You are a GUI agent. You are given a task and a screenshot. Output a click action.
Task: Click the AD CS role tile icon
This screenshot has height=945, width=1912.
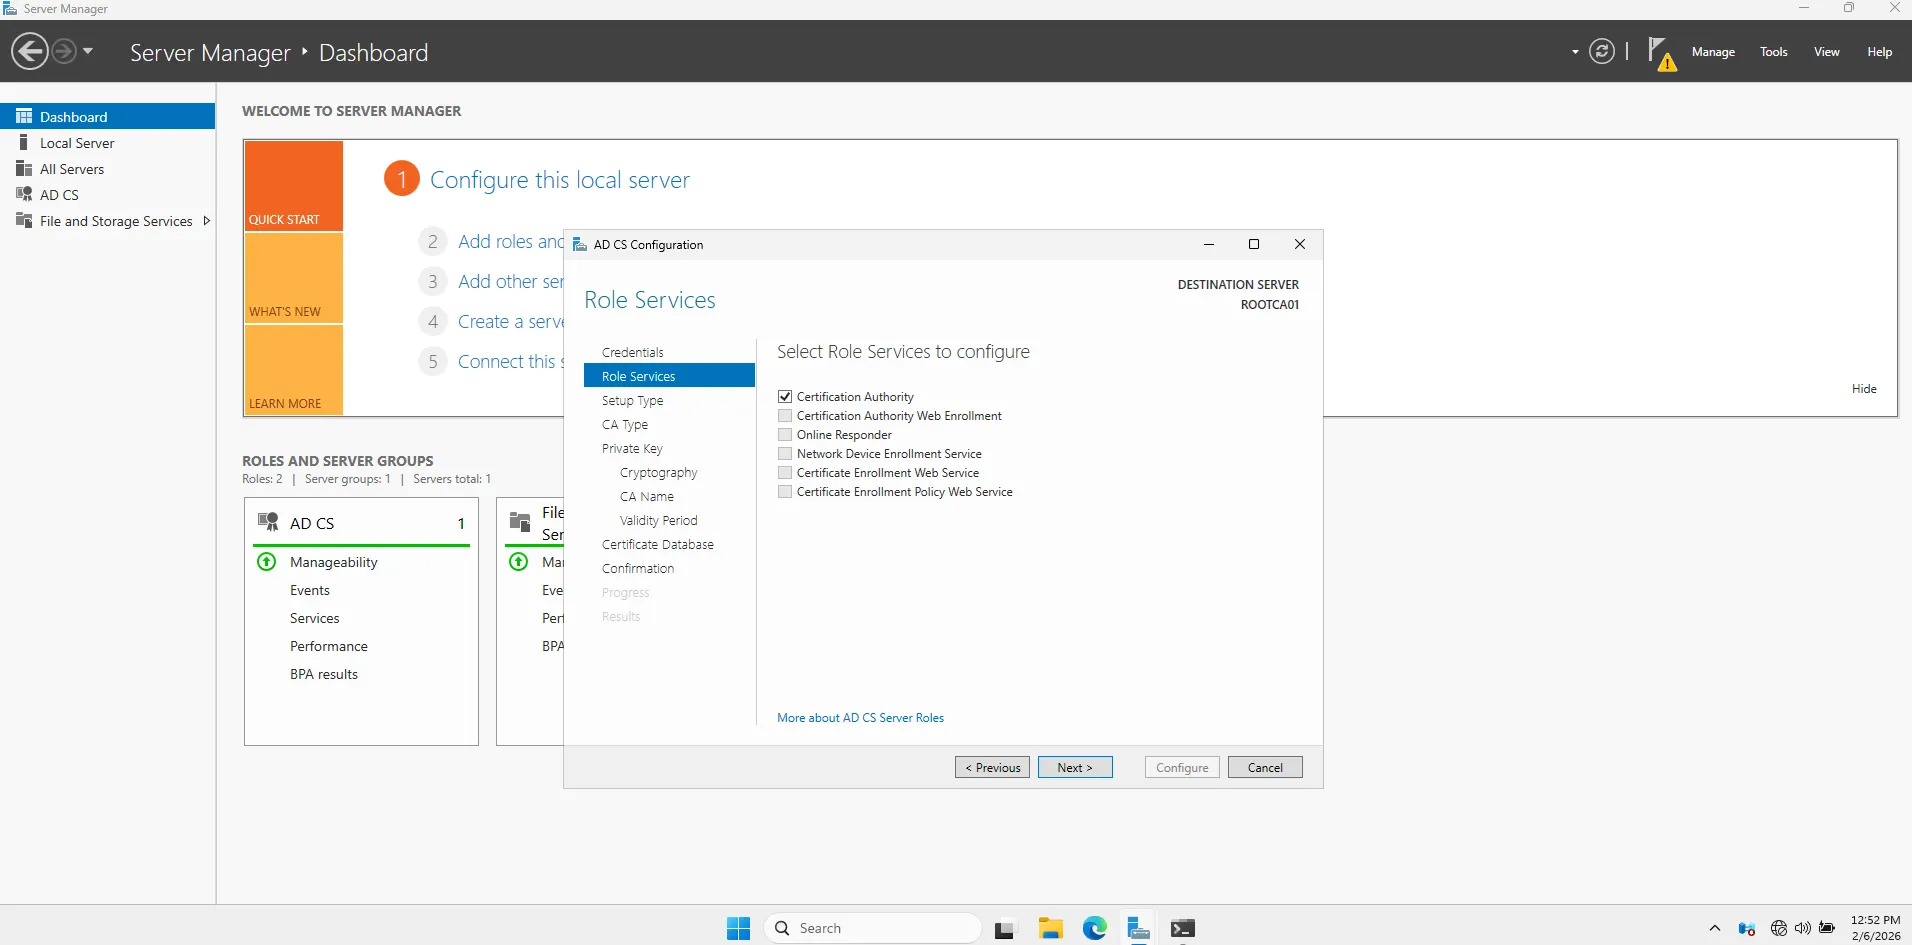pyautogui.click(x=268, y=522)
